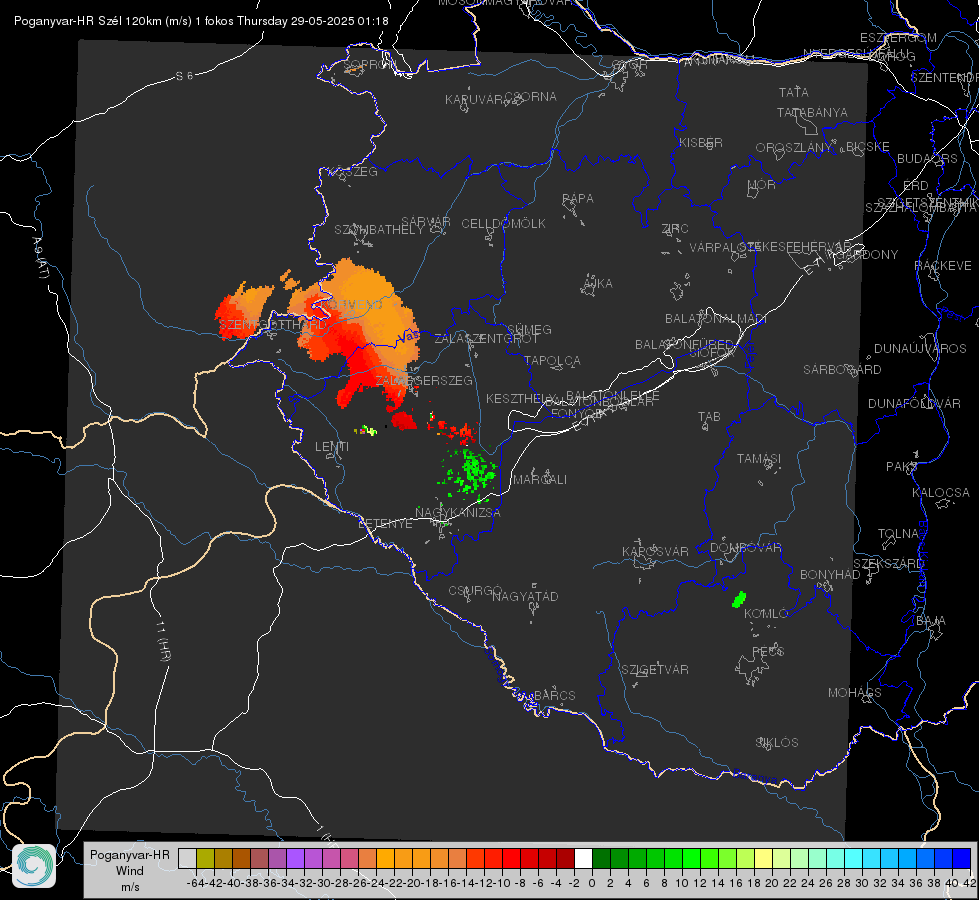Pick the deep blue 40–42 m/s swatch
Screen dimensions: 979x900
(962, 858)
